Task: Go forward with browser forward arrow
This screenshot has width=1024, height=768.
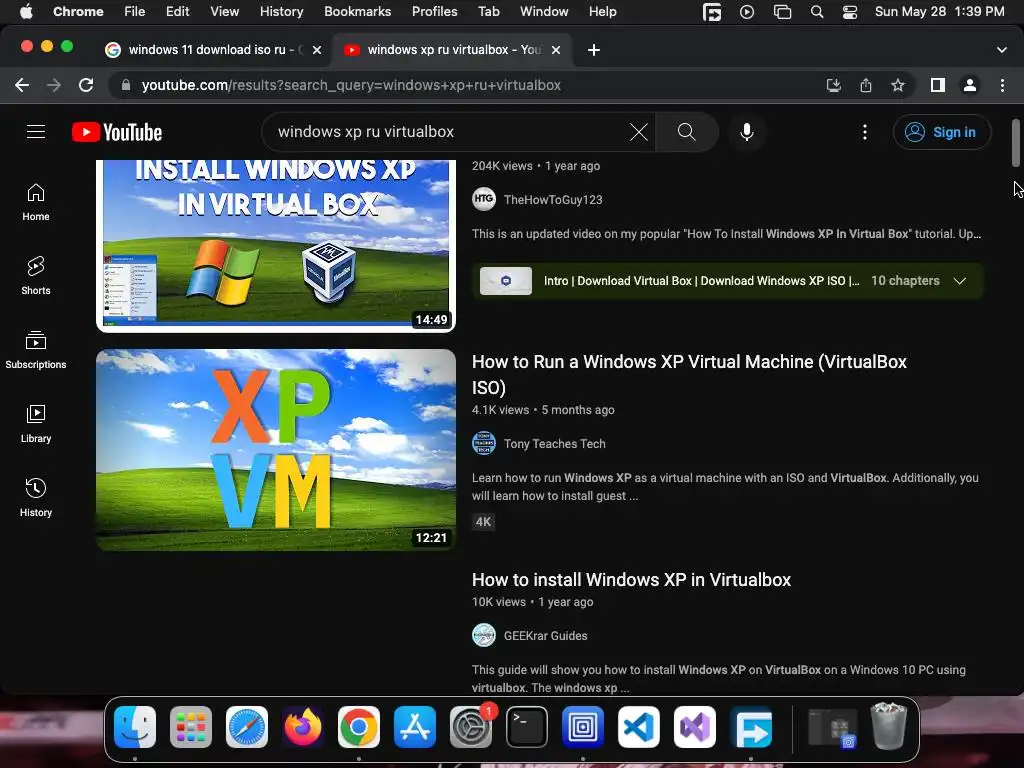Action: tap(54, 85)
